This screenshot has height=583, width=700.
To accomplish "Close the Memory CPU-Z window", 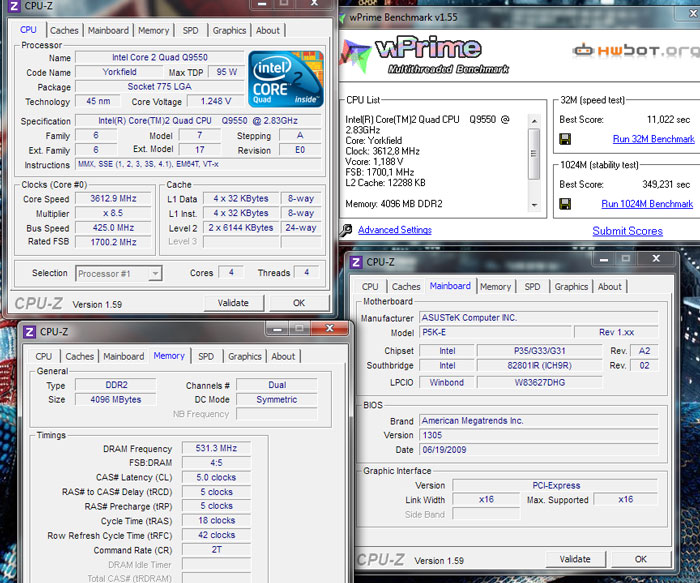I will point(329,328).
